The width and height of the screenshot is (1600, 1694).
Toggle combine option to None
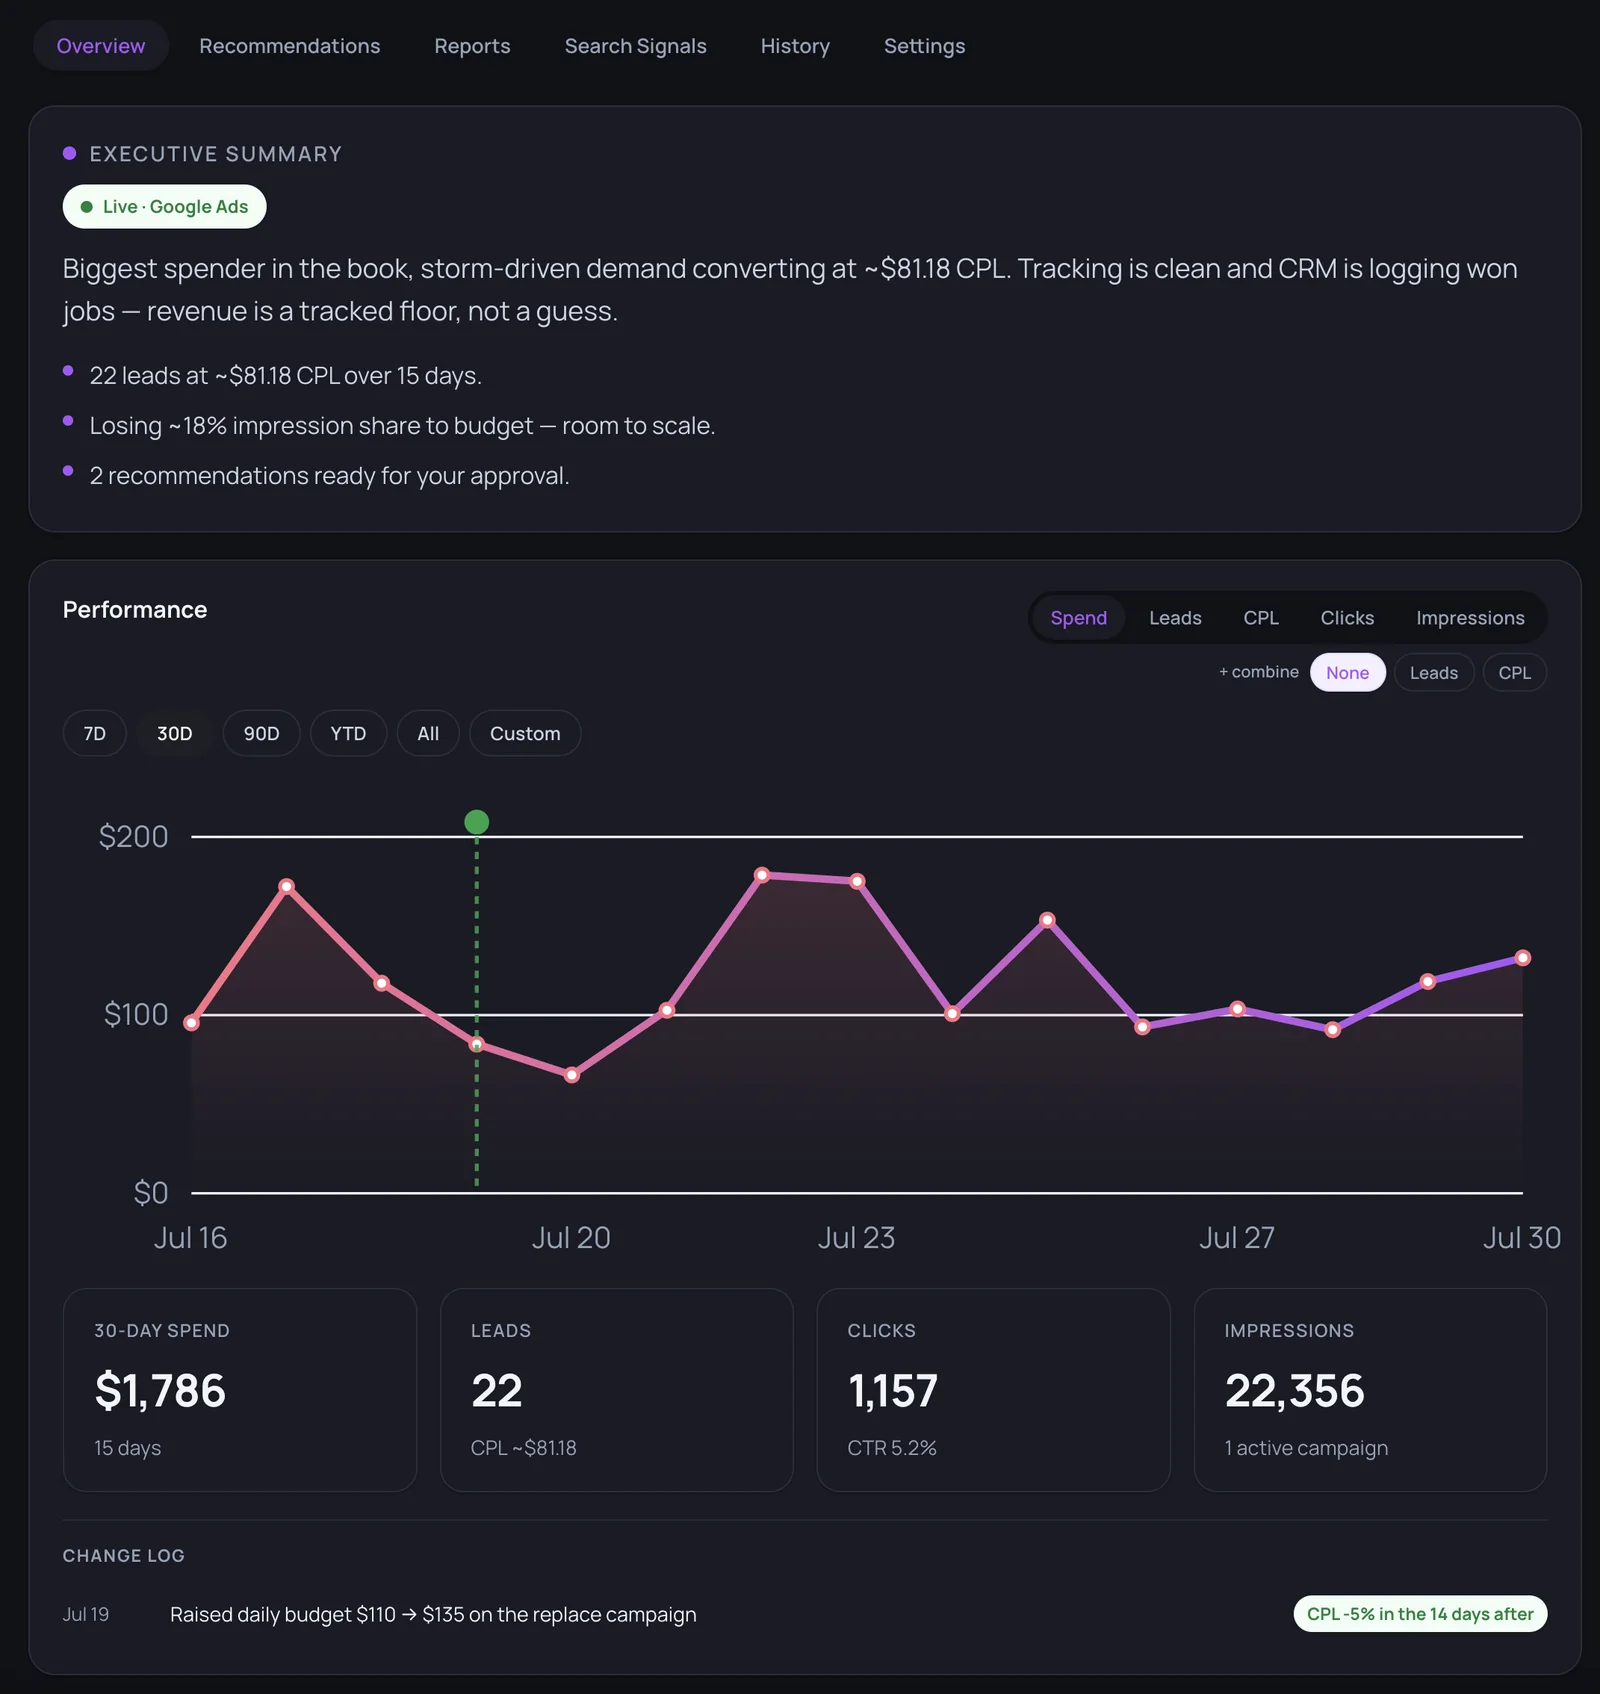pyautogui.click(x=1347, y=673)
